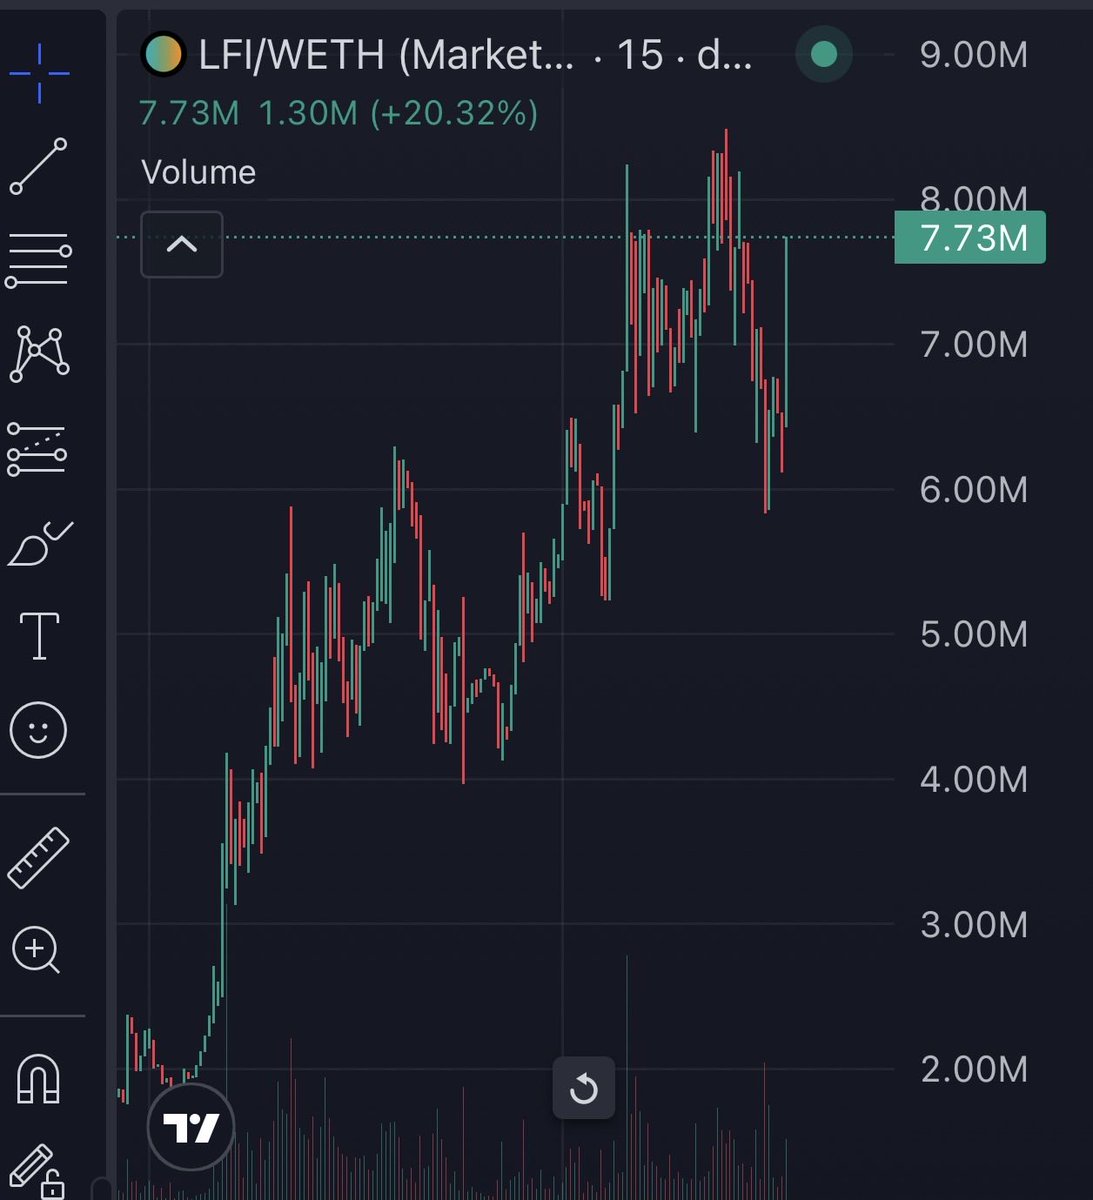Click the 6.00M price axis label

tap(974, 489)
